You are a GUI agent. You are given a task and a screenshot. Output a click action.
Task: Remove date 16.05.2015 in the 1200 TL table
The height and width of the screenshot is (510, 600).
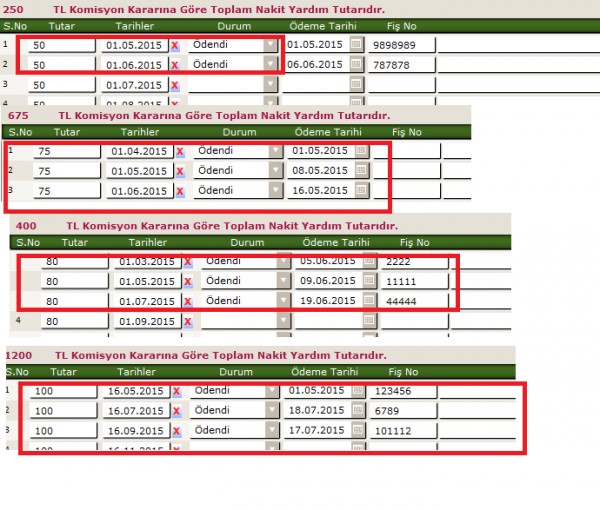(176, 391)
